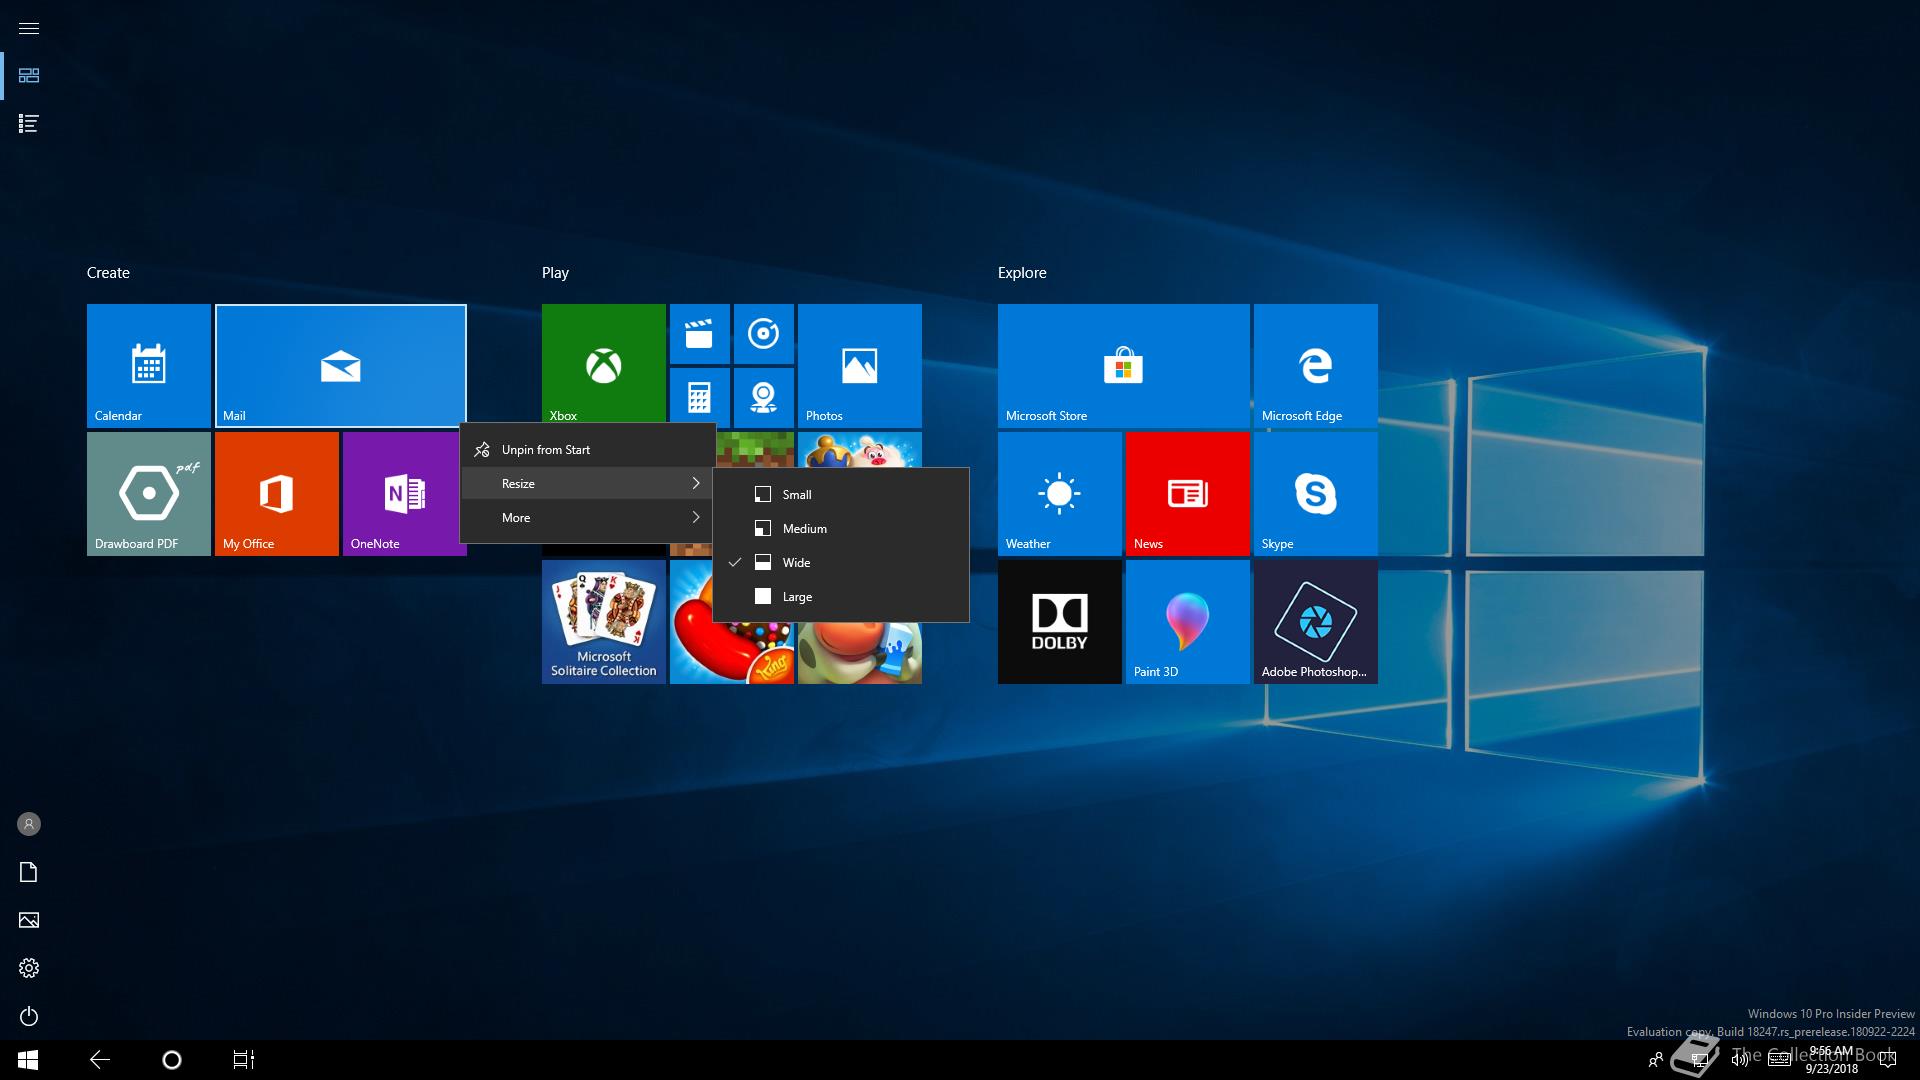The image size is (1920, 1080).
Task: Select Large tile size
Action: pos(841,596)
